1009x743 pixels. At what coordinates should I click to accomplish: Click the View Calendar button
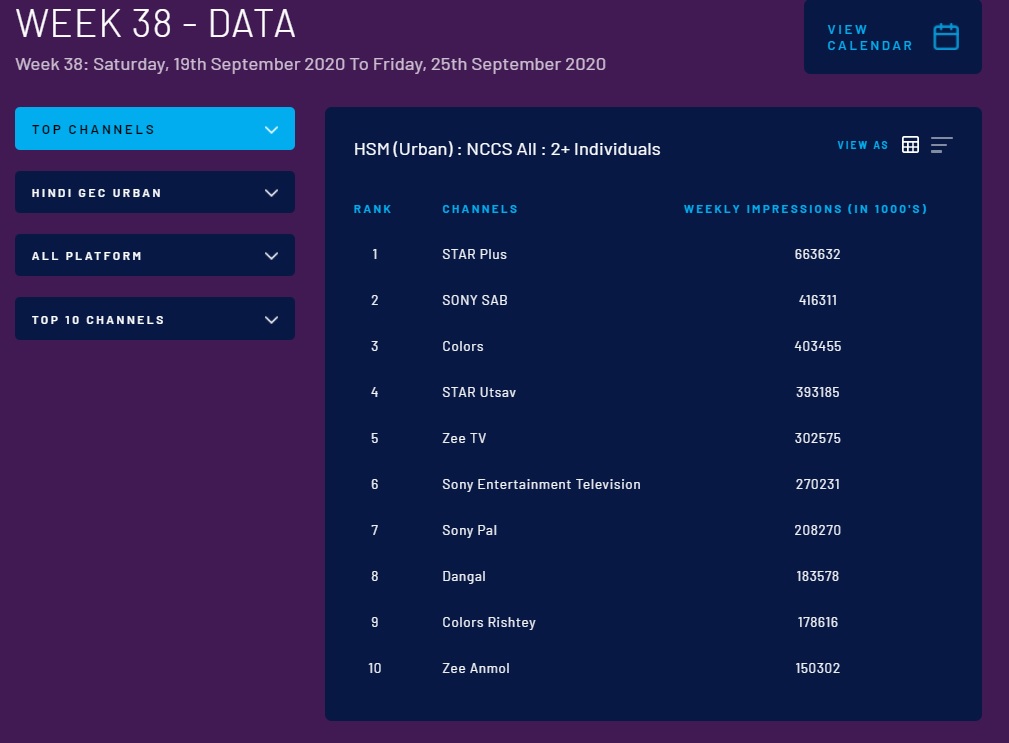click(x=870, y=38)
